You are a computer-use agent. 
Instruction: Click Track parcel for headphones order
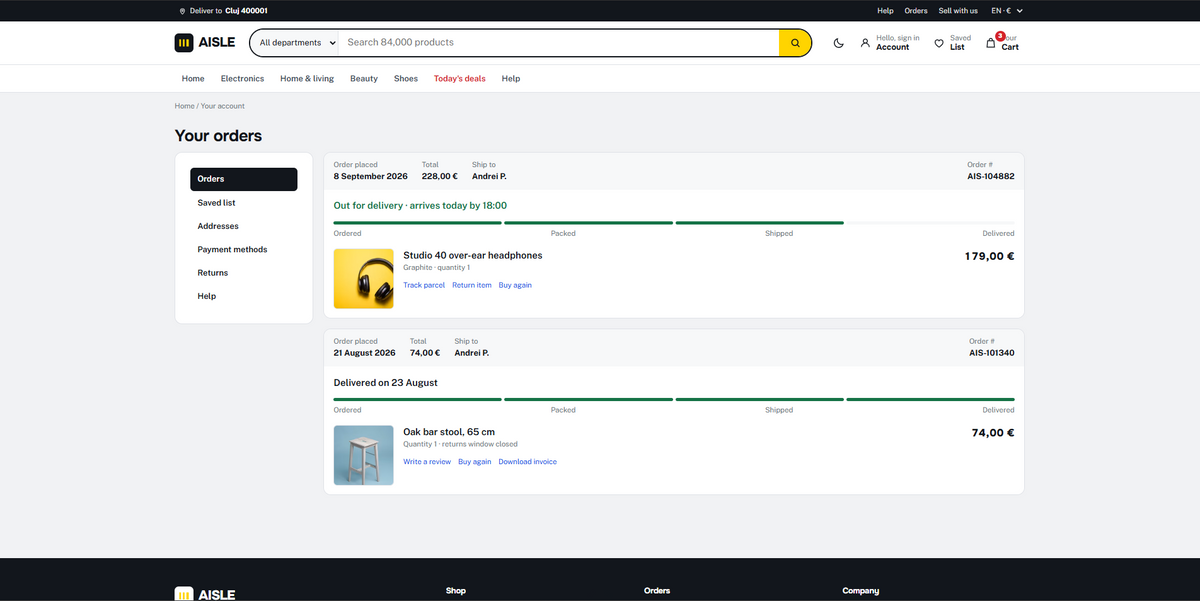(x=424, y=285)
